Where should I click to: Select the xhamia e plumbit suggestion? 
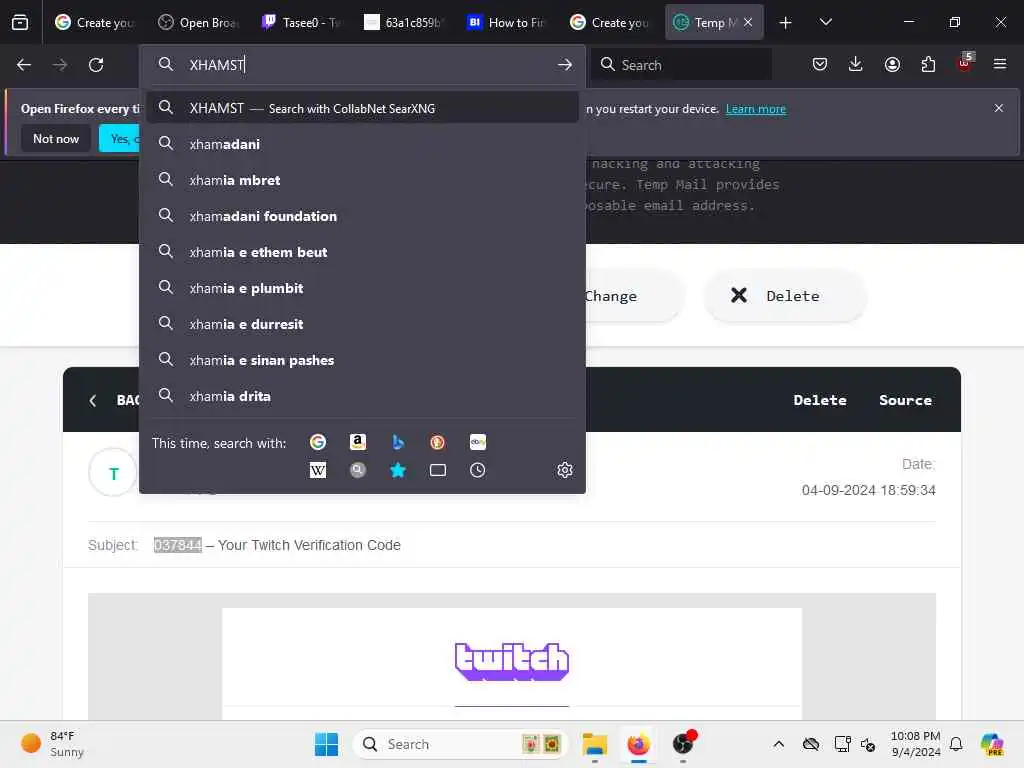(x=362, y=287)
